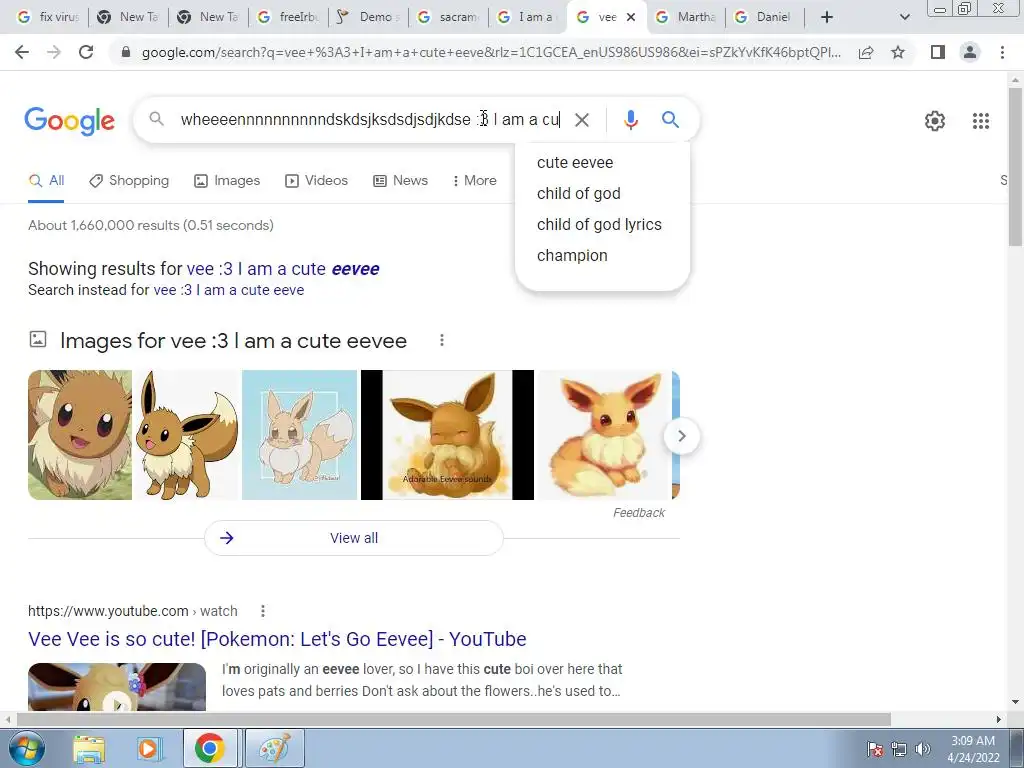Click the Action Center flag icon

pos(875,749)
